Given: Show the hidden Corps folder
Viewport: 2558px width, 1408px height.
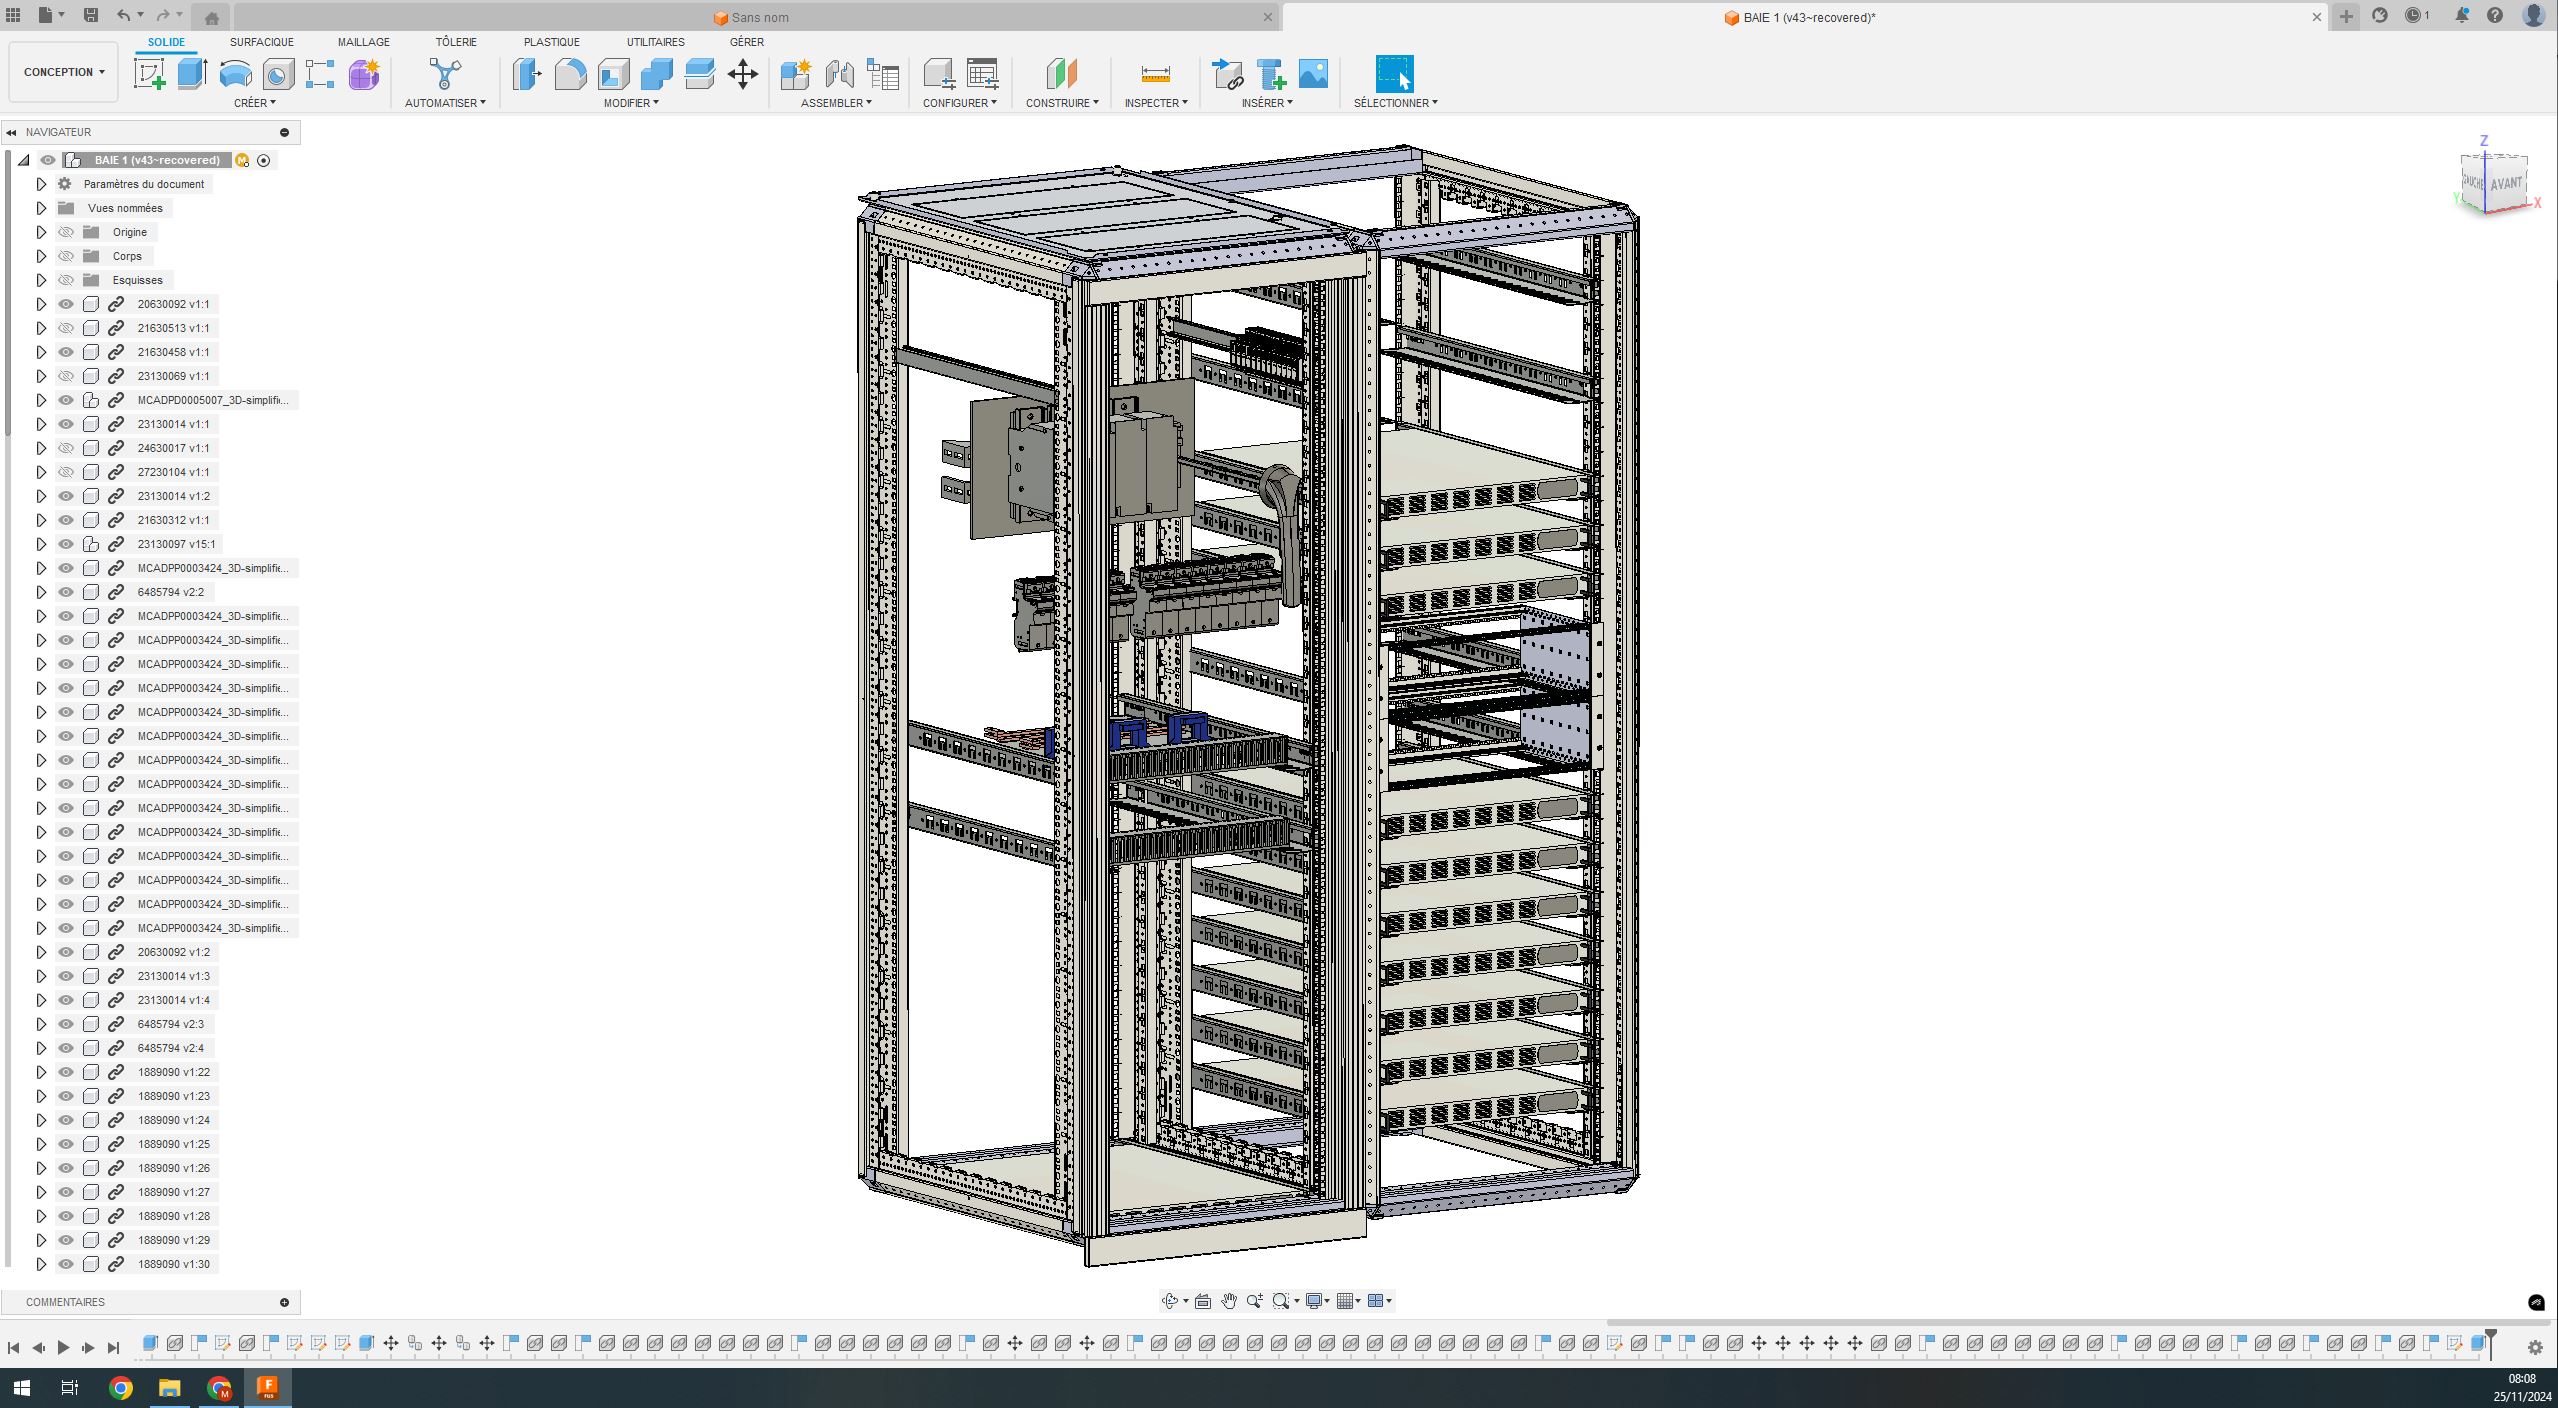Looking at the screenshot, I should point(66,256).
